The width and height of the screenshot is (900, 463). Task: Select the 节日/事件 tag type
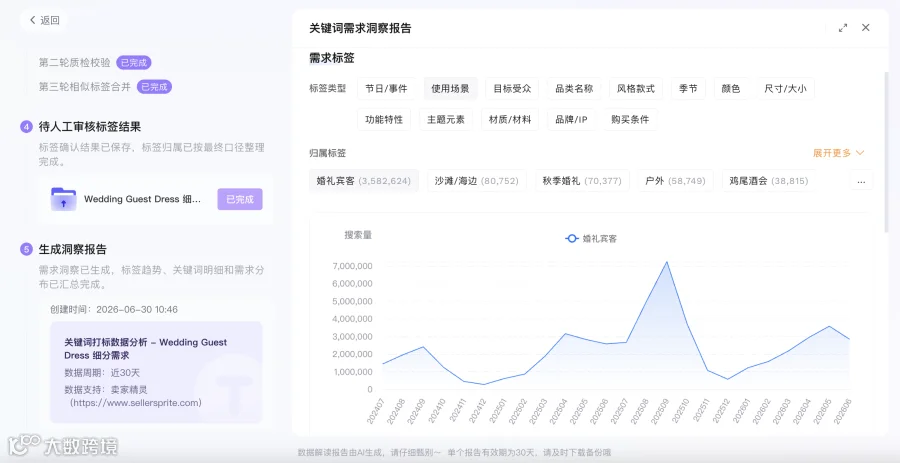(x=386, y=89)
